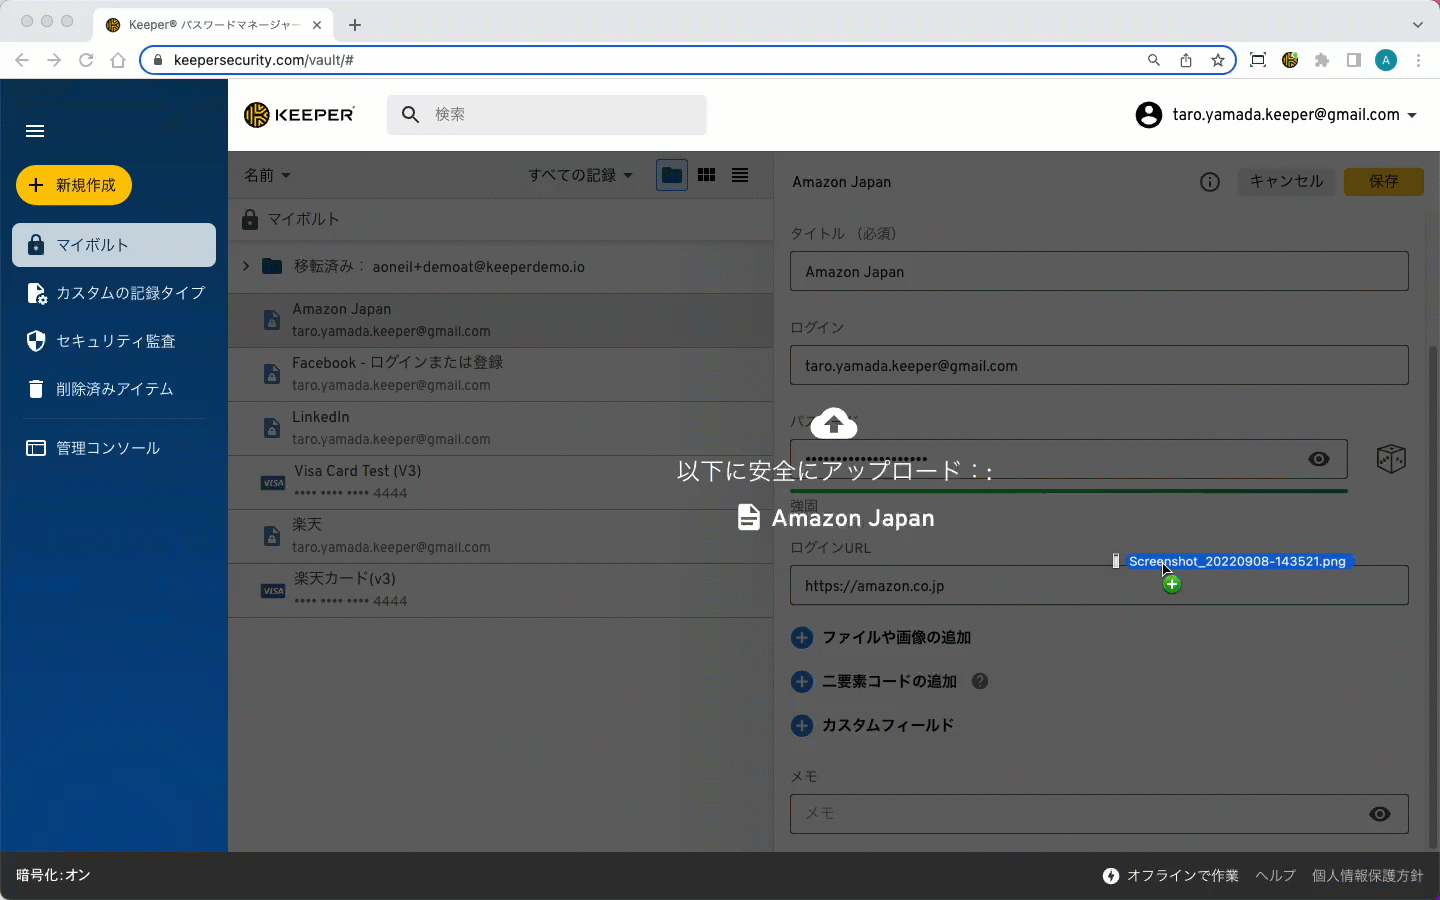Open the record info icon
This screenshot has width=1440, height=900.
point(1209,182)
